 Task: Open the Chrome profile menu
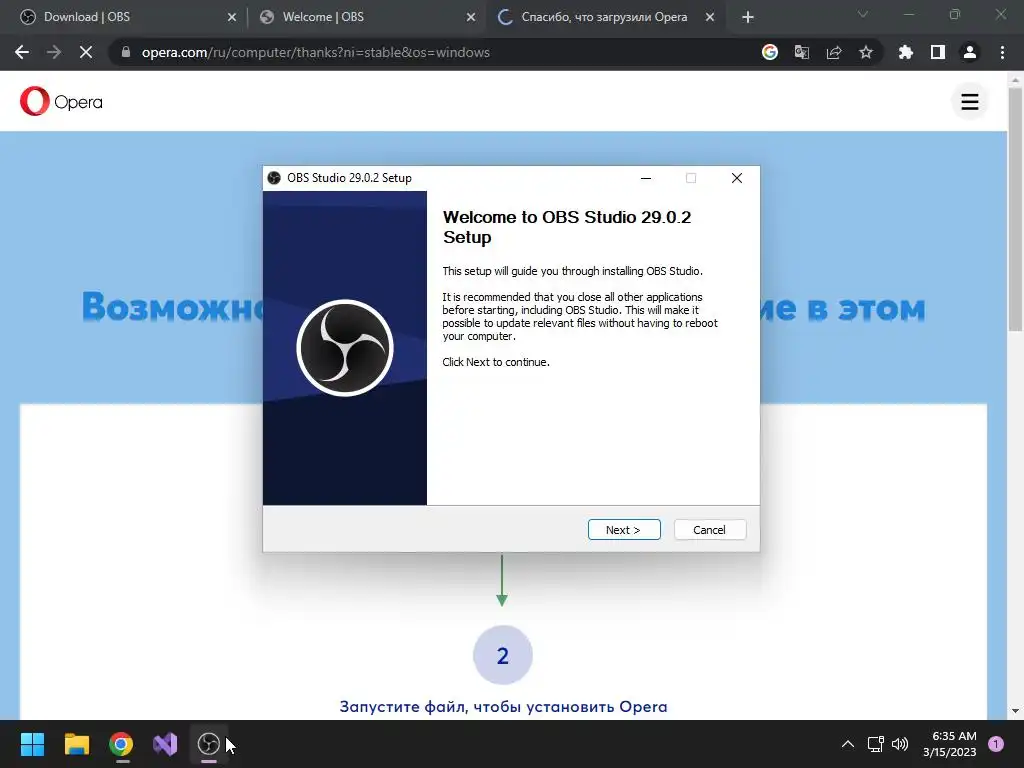[970, 52]
